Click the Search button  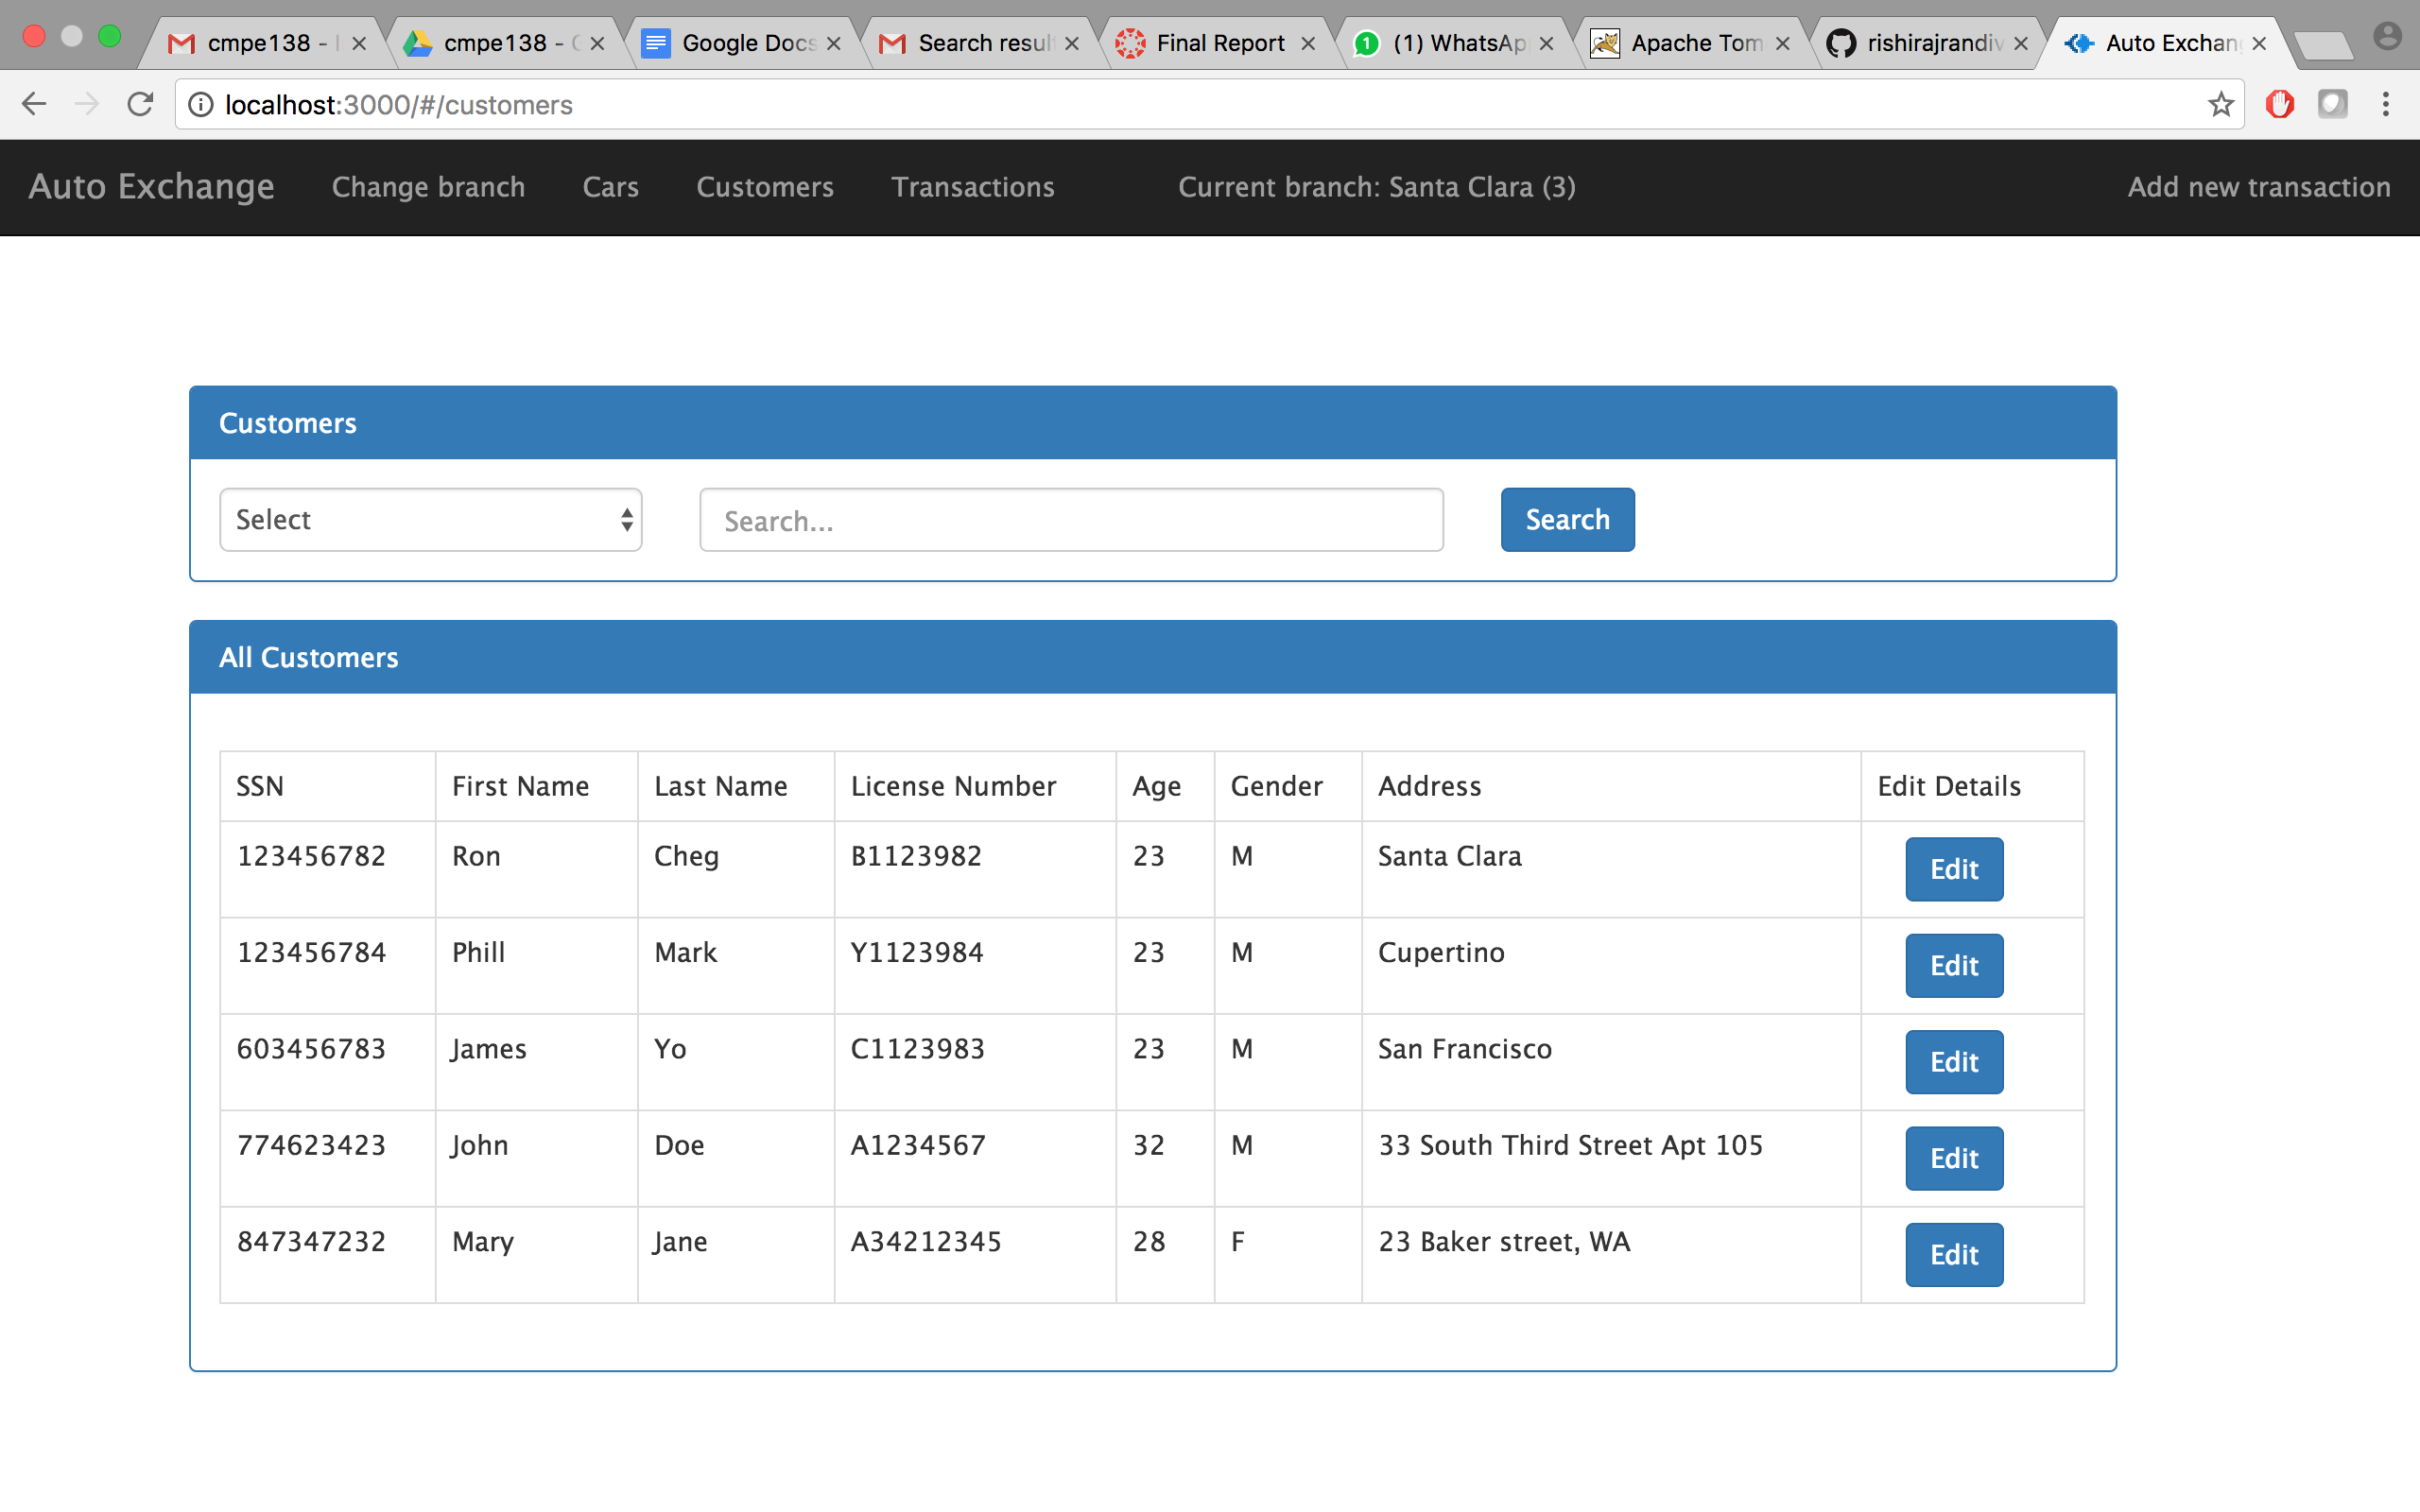(x=1567, y=520)
